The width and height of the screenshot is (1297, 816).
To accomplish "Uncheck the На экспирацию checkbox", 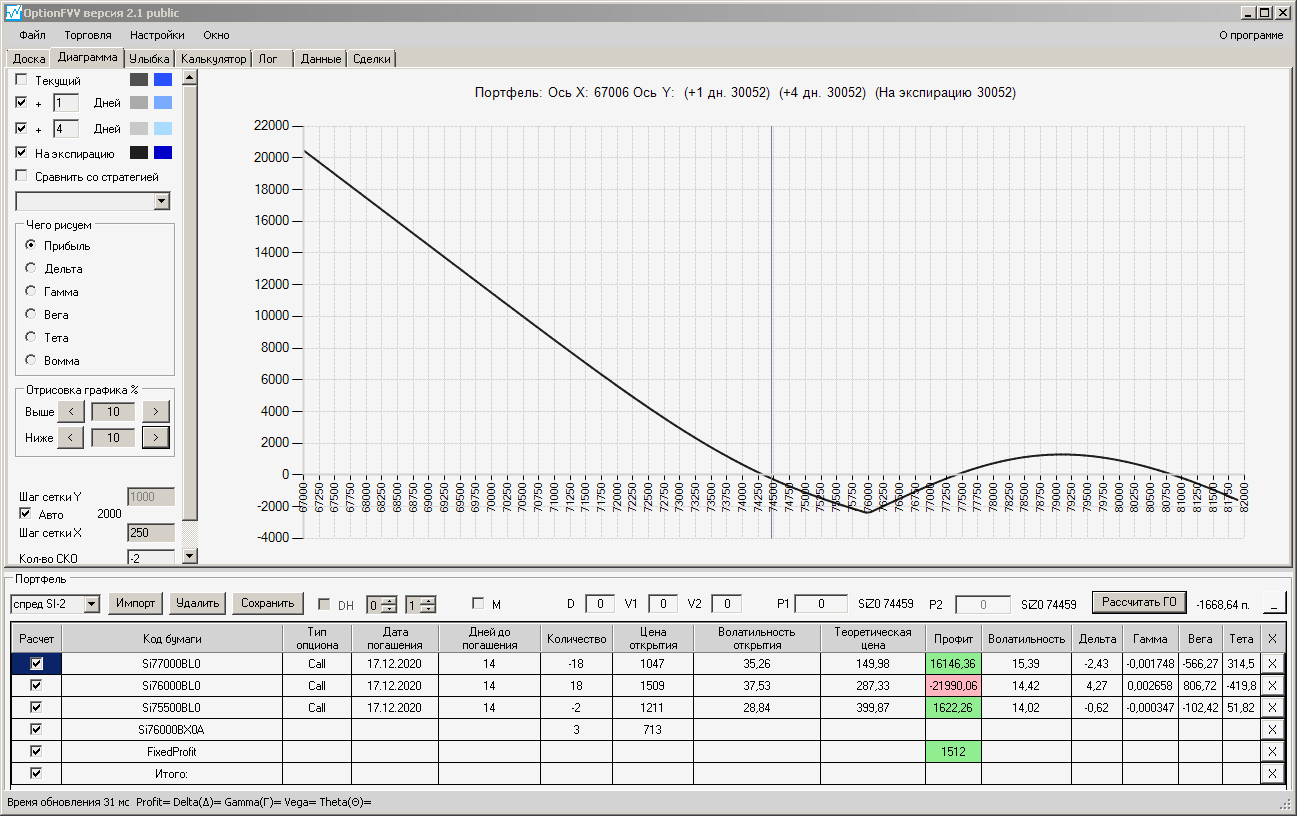I will click(22, 153).
